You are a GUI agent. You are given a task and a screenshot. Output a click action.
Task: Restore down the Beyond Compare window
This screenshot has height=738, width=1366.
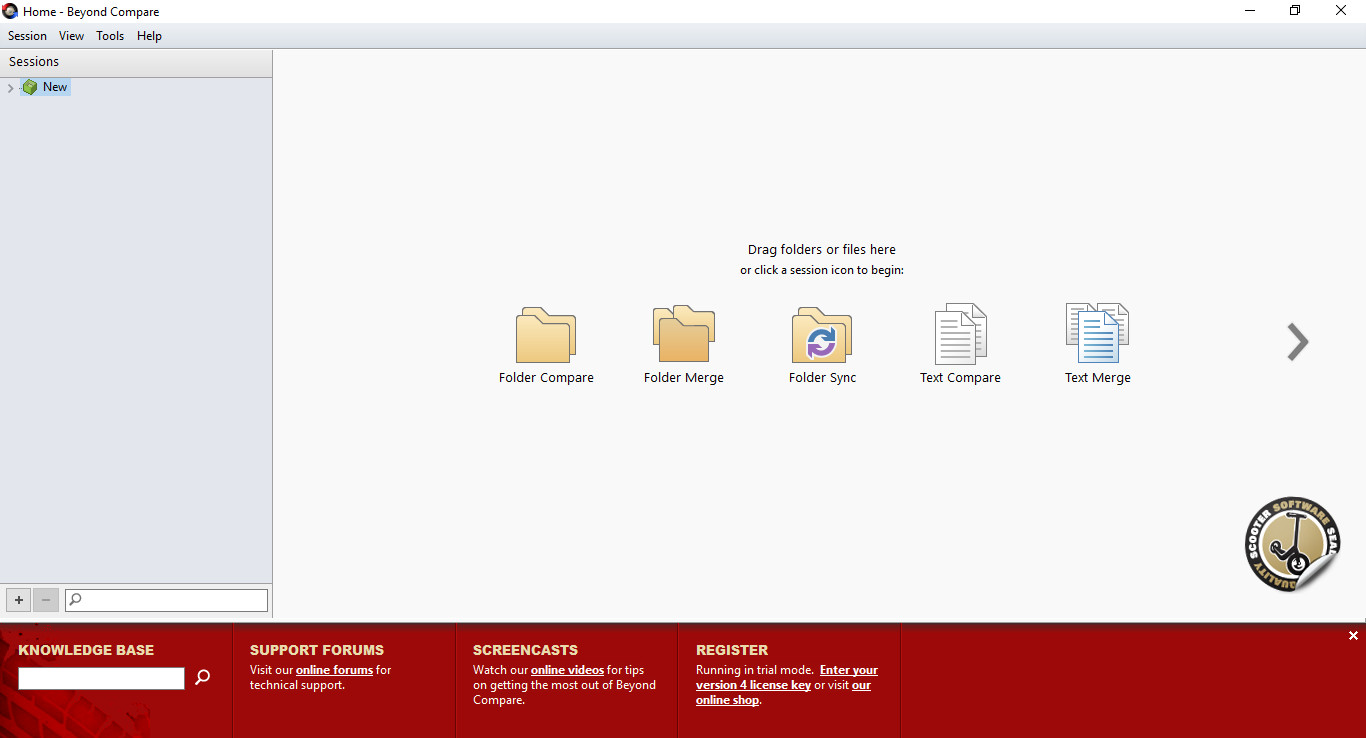(x=1295, y=11)
